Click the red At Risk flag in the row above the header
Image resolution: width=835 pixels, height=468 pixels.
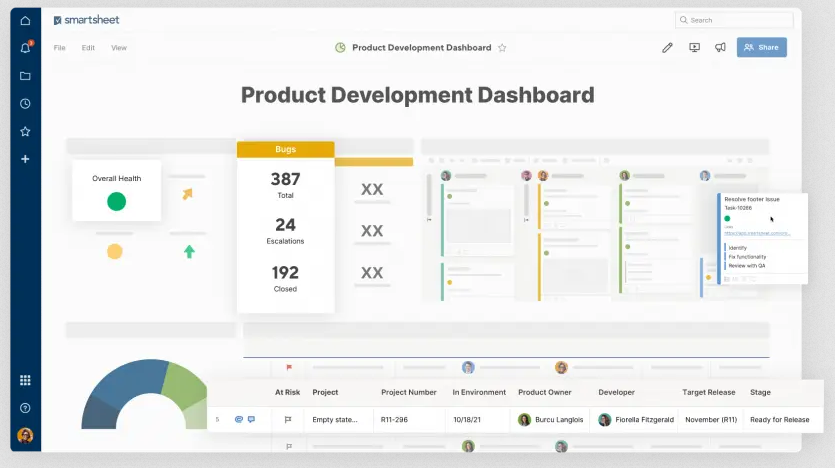289,367
